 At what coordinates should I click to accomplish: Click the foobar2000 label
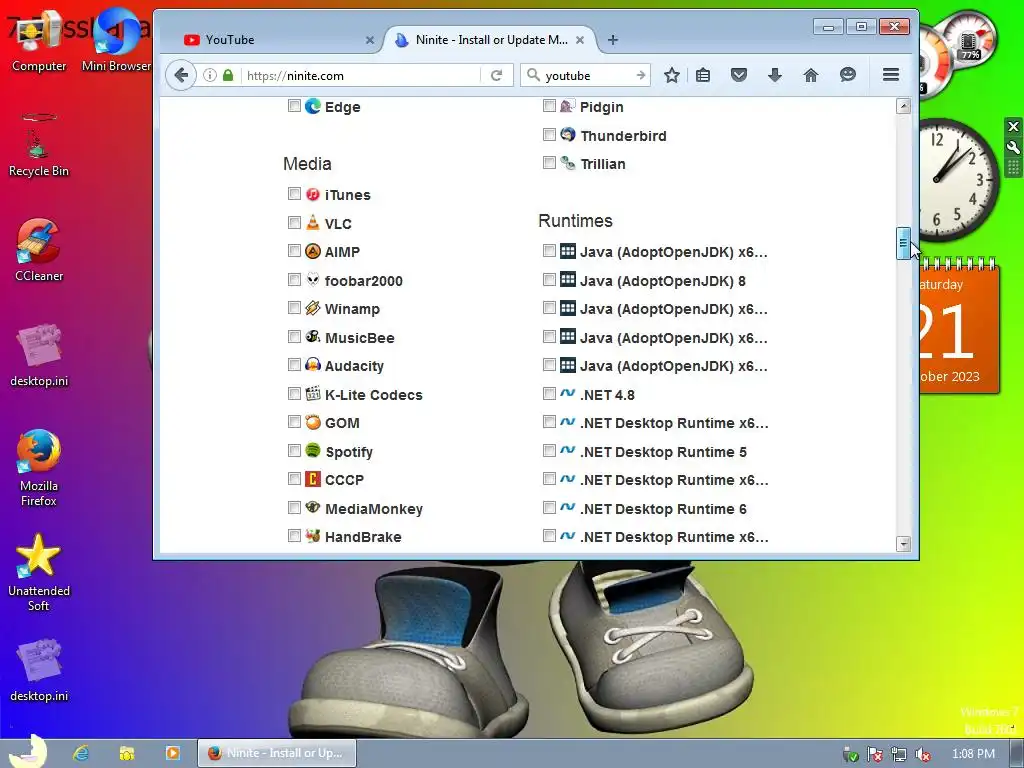364,281
